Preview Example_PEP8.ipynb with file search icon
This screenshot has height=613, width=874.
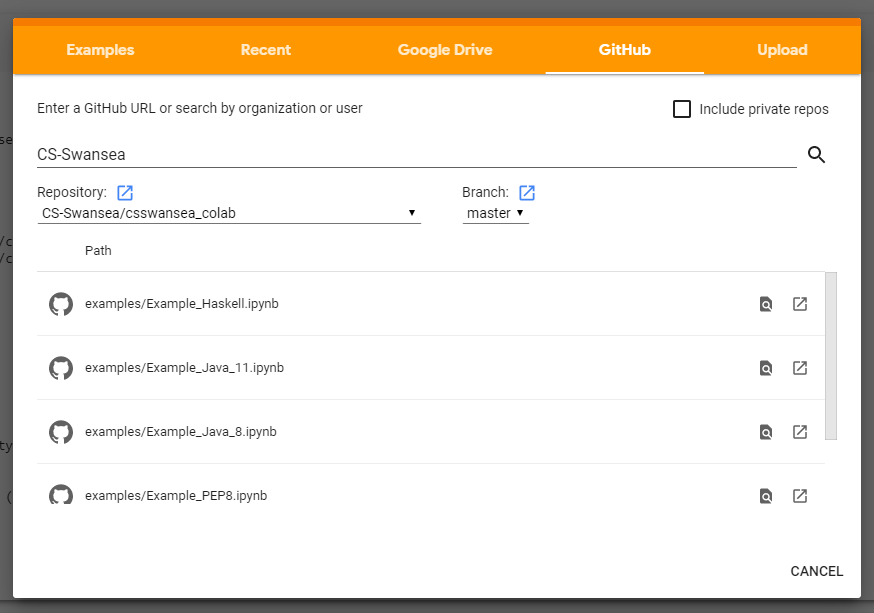766,496
